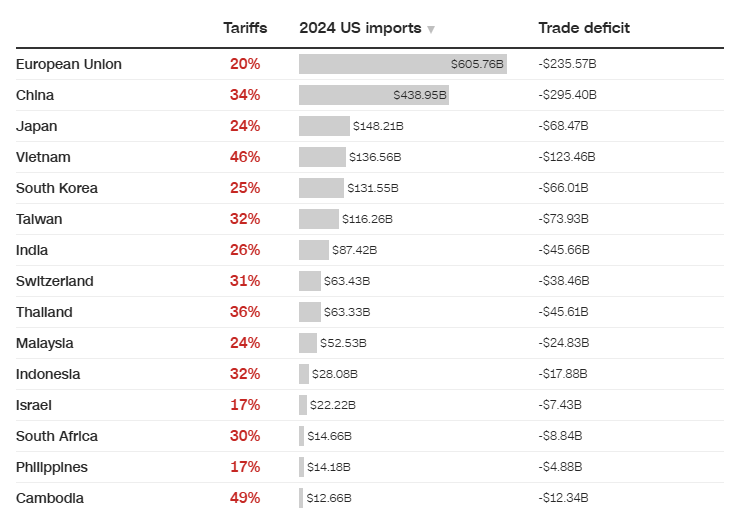Select the European Union row label
Image resolution: width=731 pixels, height=523 pixels.
[x=69, y=64]
